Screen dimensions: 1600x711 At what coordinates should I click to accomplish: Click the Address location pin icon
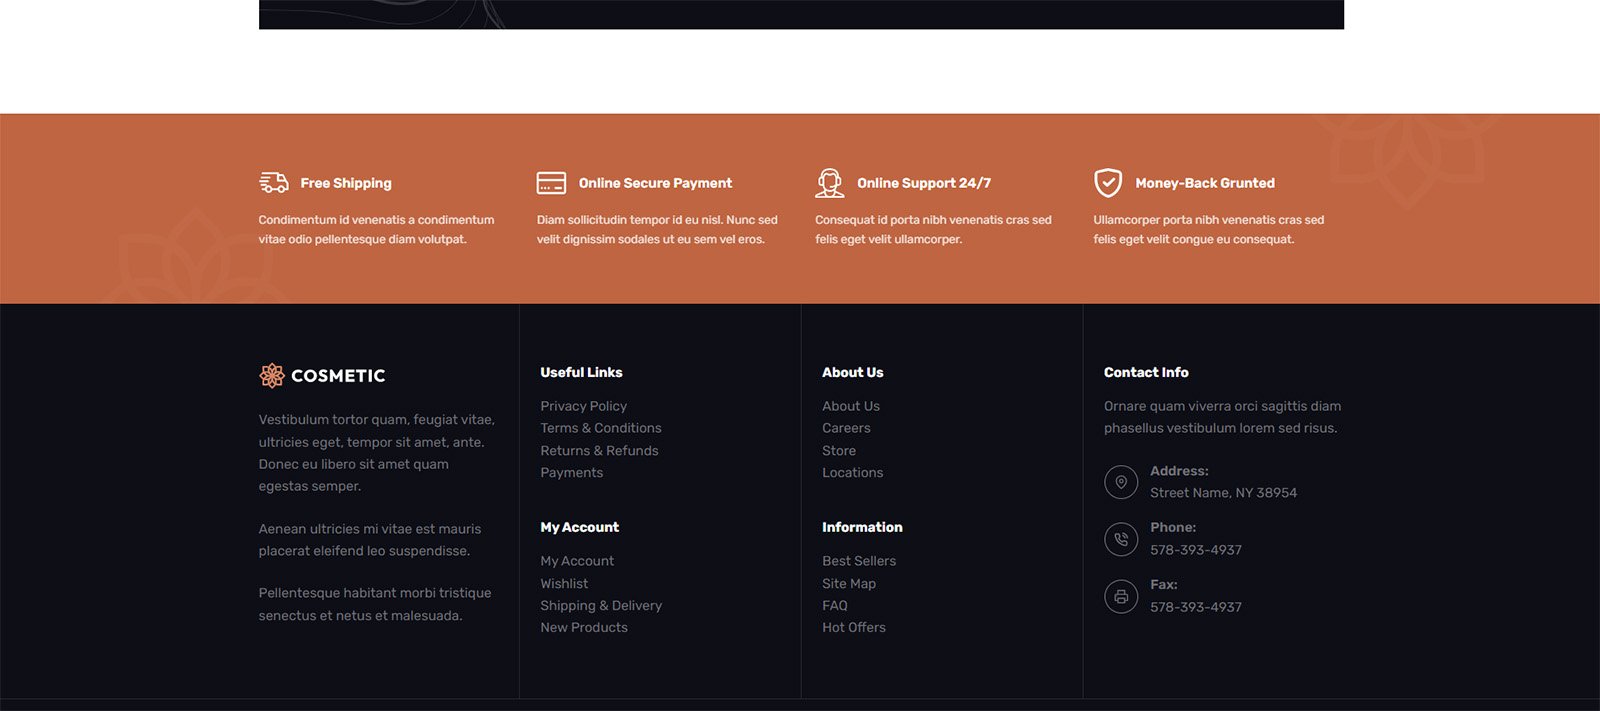point(1121,482)
